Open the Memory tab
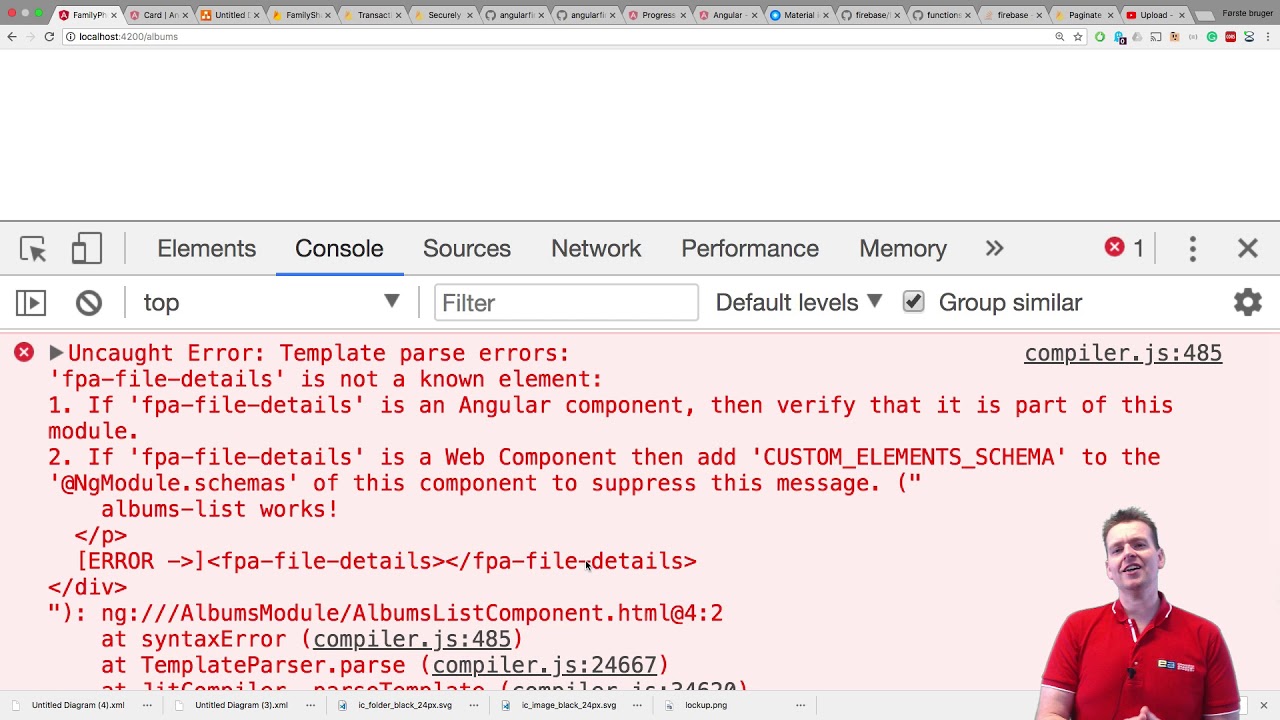 click(903, 249)
